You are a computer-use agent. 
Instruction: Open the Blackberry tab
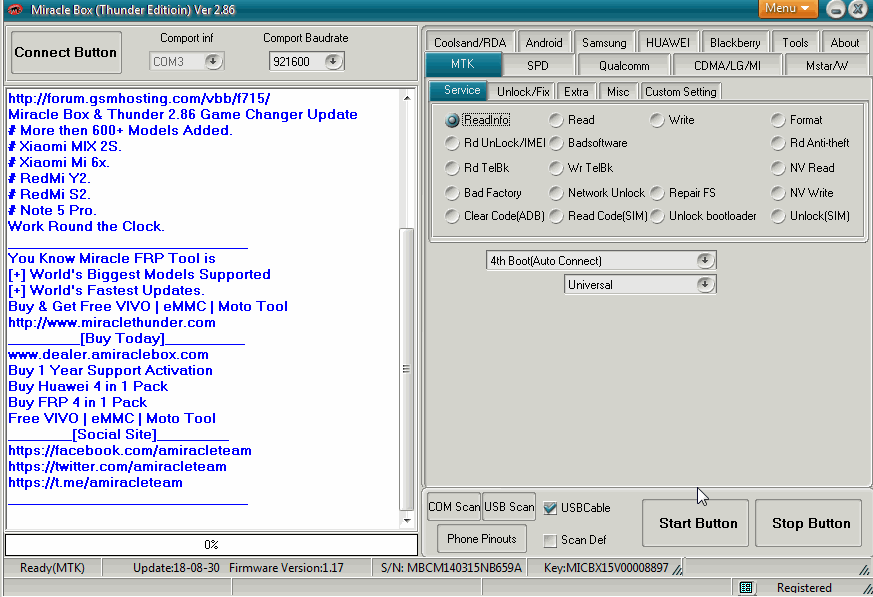click(x=735, y=43)
